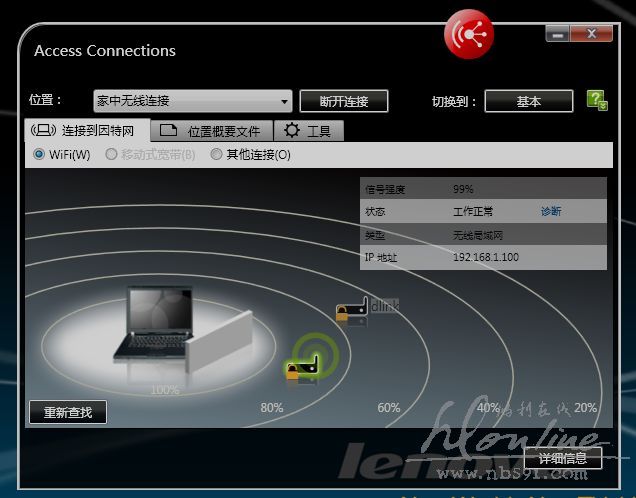Viewport: 636px width, 498px height.
Task: Open the 位置 dropdown 家中无线连接
Action: [x=193, y=101]
